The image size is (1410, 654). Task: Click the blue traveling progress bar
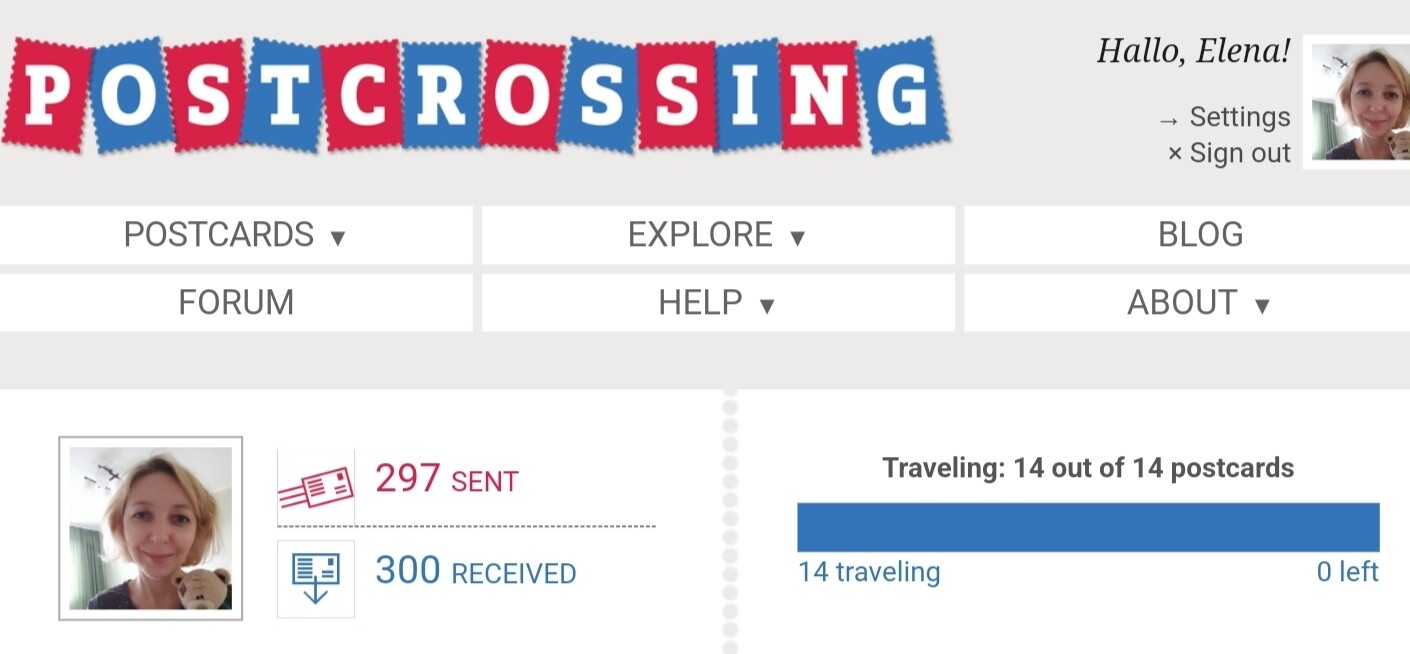pos(1088,527)
